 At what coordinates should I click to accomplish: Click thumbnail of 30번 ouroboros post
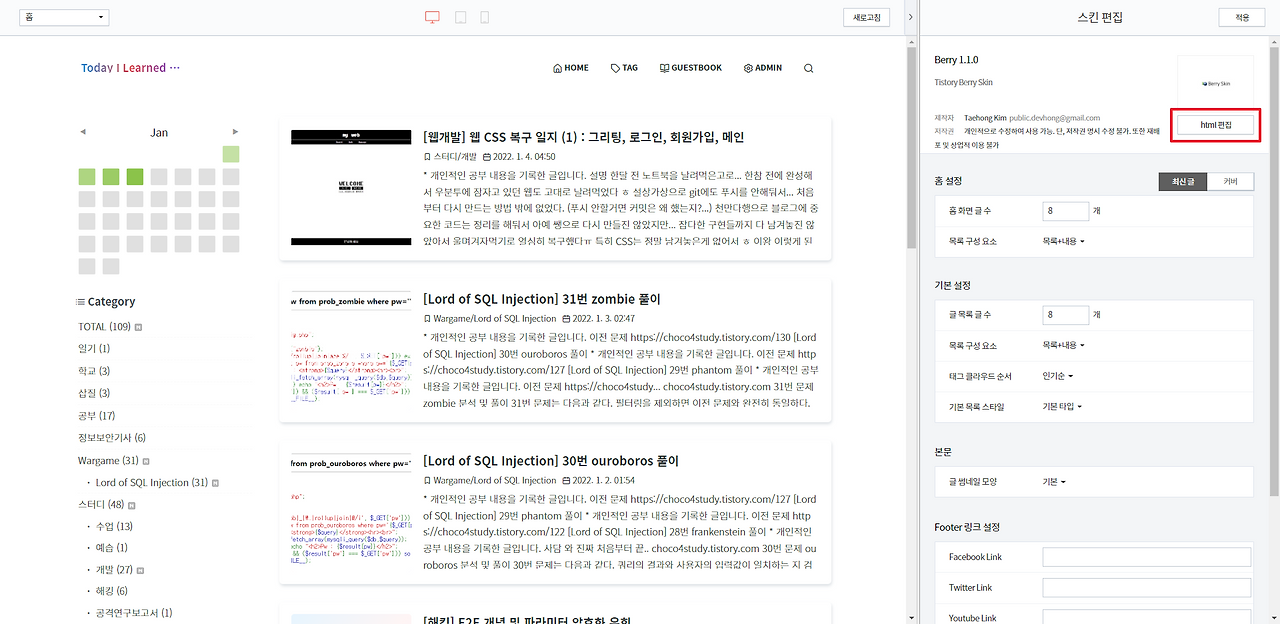tap(351, 511)
